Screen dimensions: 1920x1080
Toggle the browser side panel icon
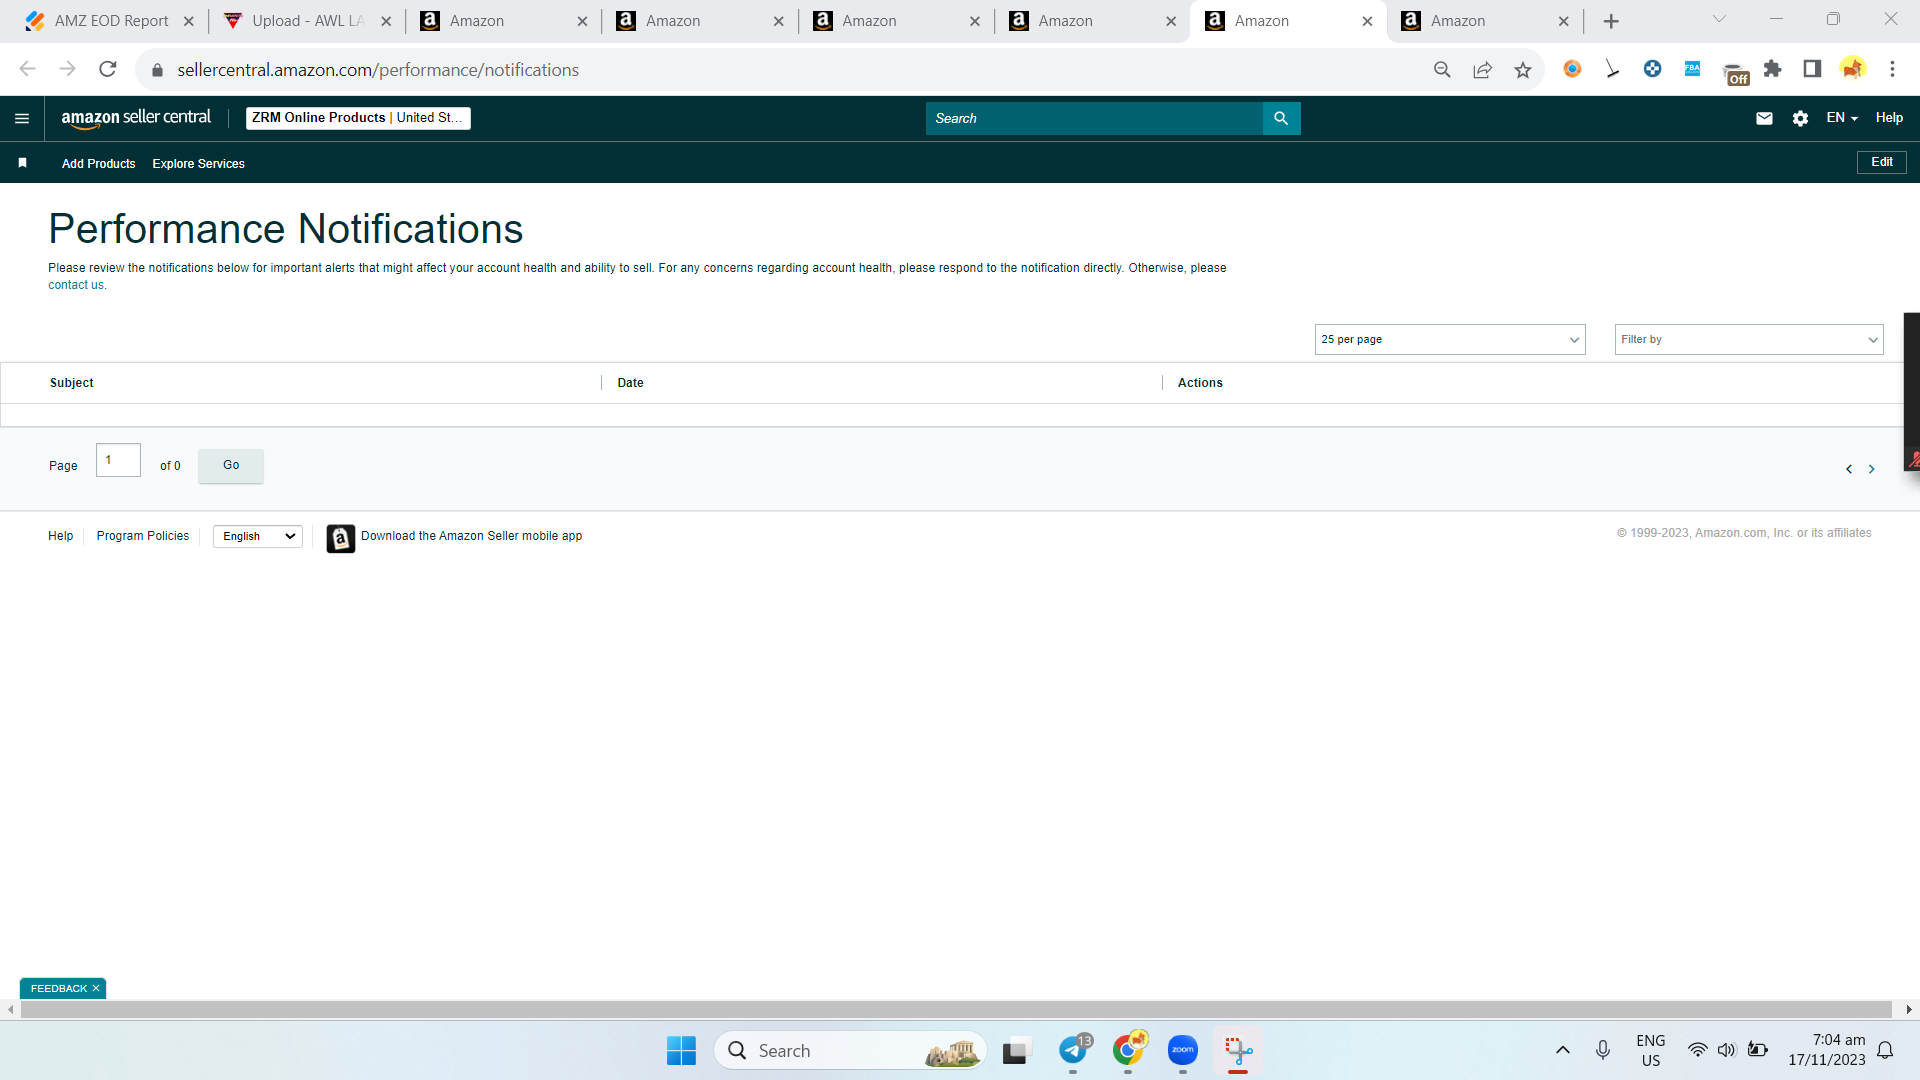(1812, 69)
